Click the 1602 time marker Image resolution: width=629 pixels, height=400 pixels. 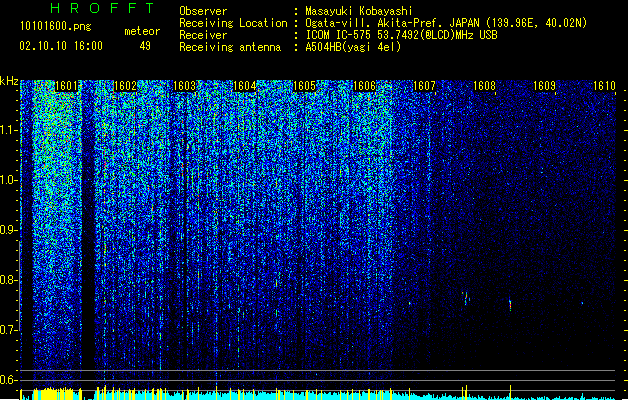tap(125, 86)
